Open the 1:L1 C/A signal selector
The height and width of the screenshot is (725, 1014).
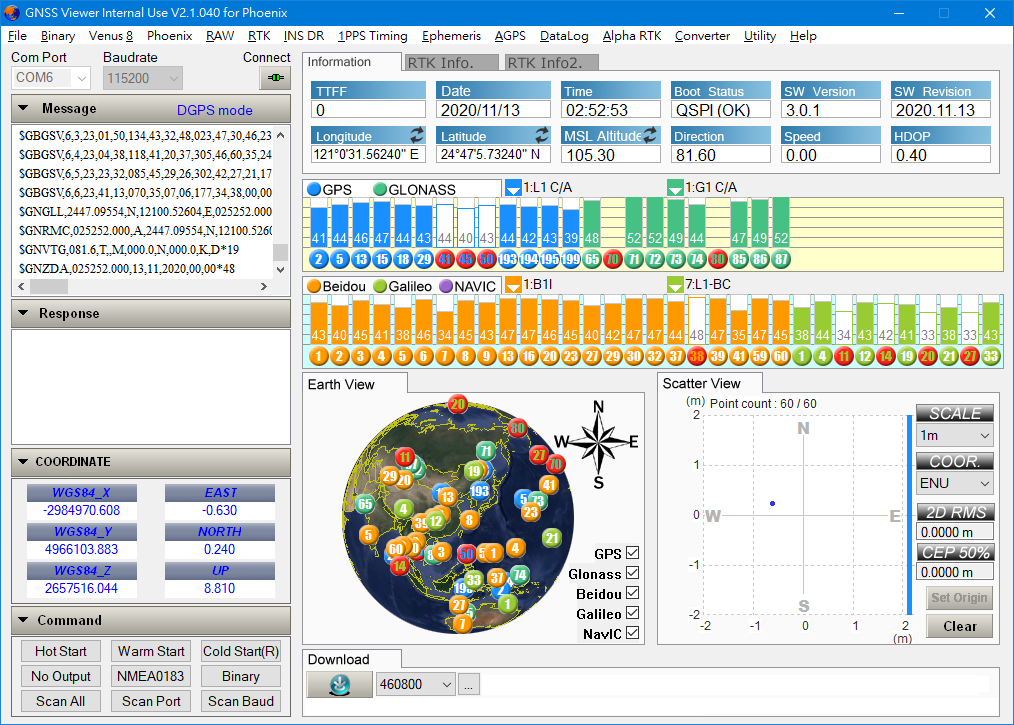tap(513, 188)
